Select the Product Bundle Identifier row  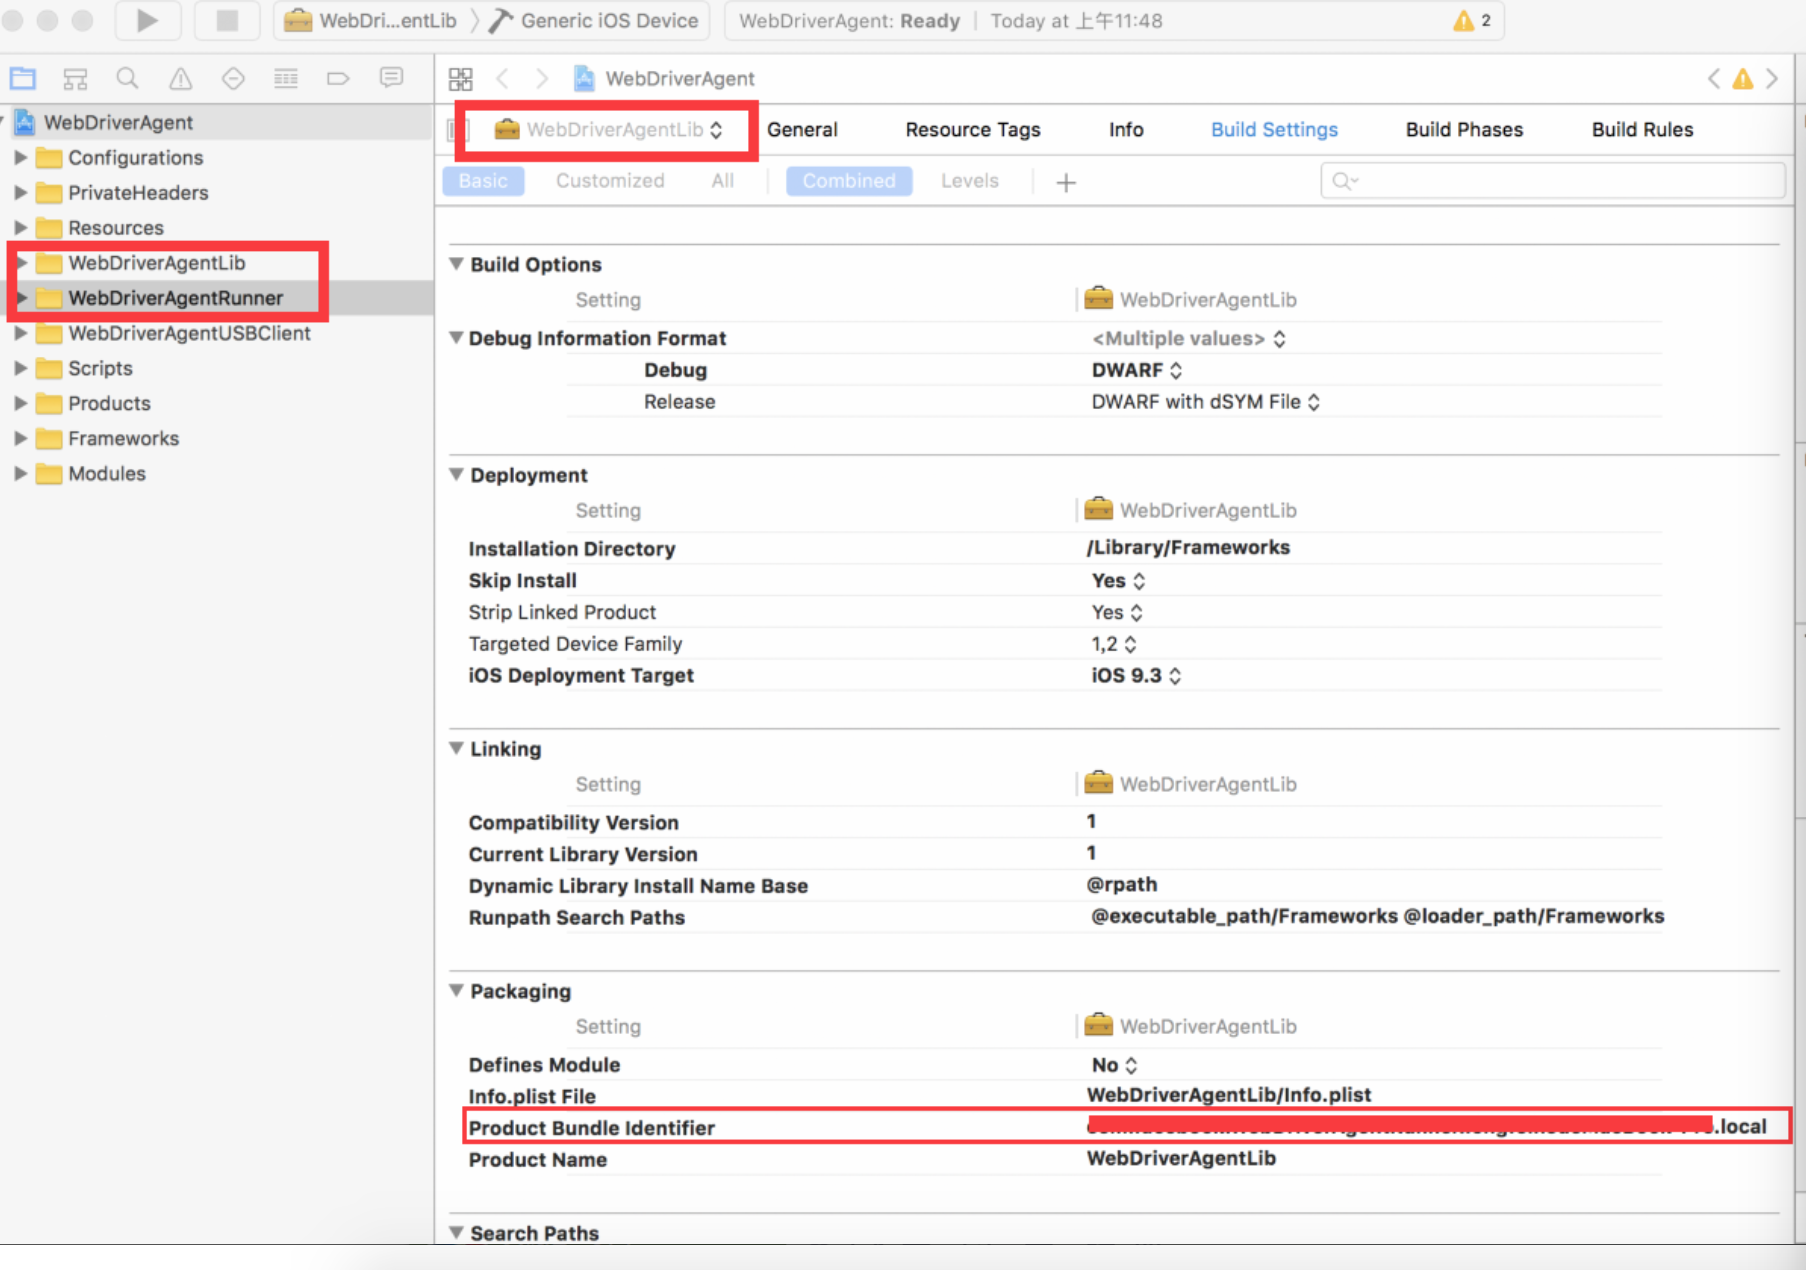(1127, 1127)
